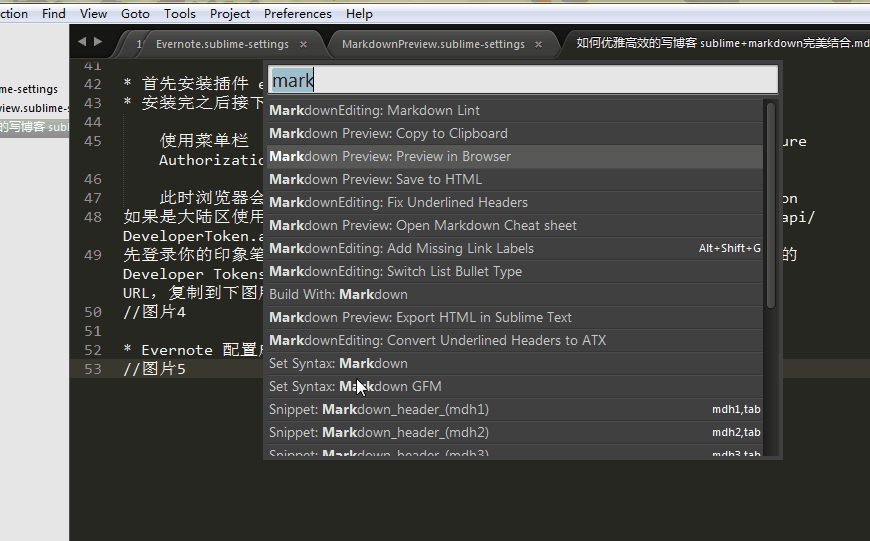Choose Markdown Preview: Preview in Browser

(515, 156)
